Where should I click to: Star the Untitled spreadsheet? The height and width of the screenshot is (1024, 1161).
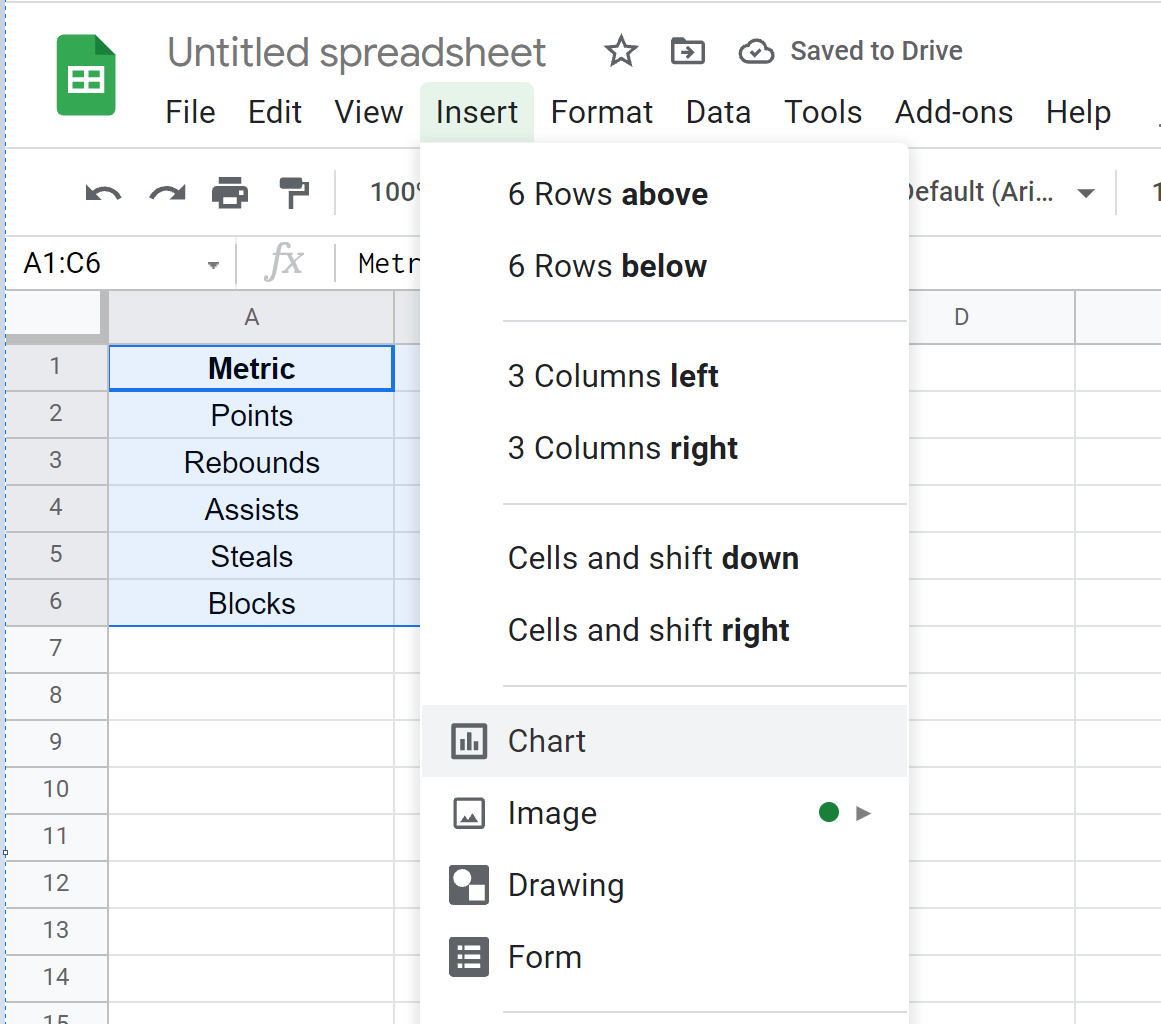621,51
